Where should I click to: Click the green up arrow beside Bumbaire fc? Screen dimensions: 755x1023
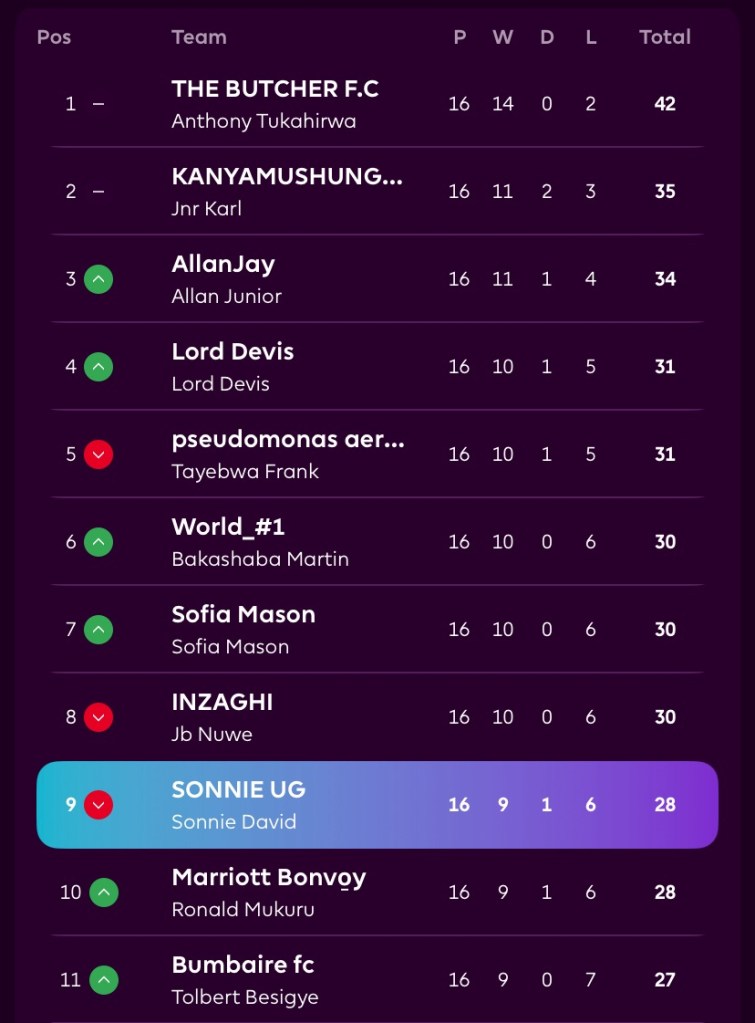point(104,980)
